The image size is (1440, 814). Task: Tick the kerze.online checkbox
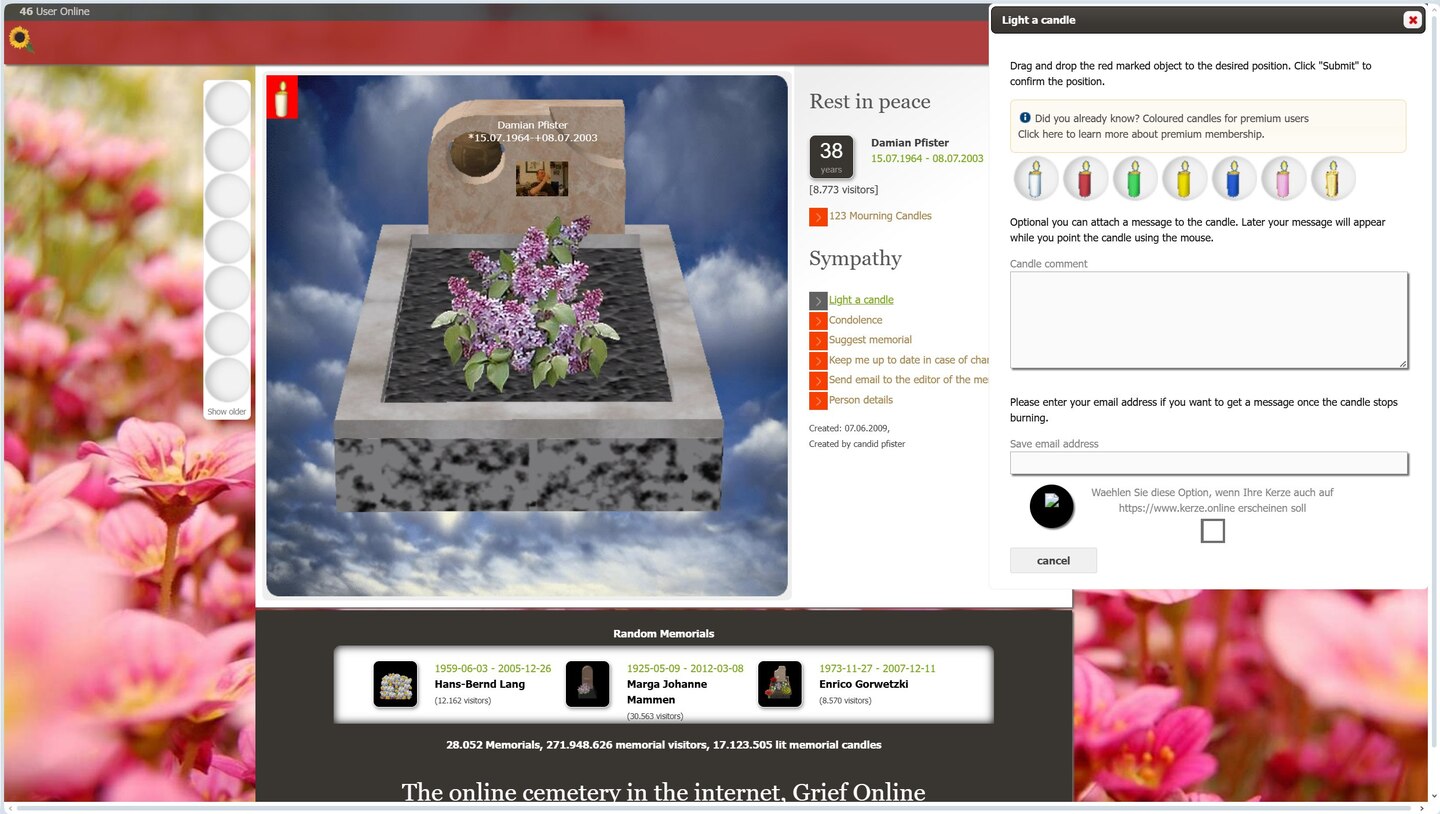coord(1212,531)
